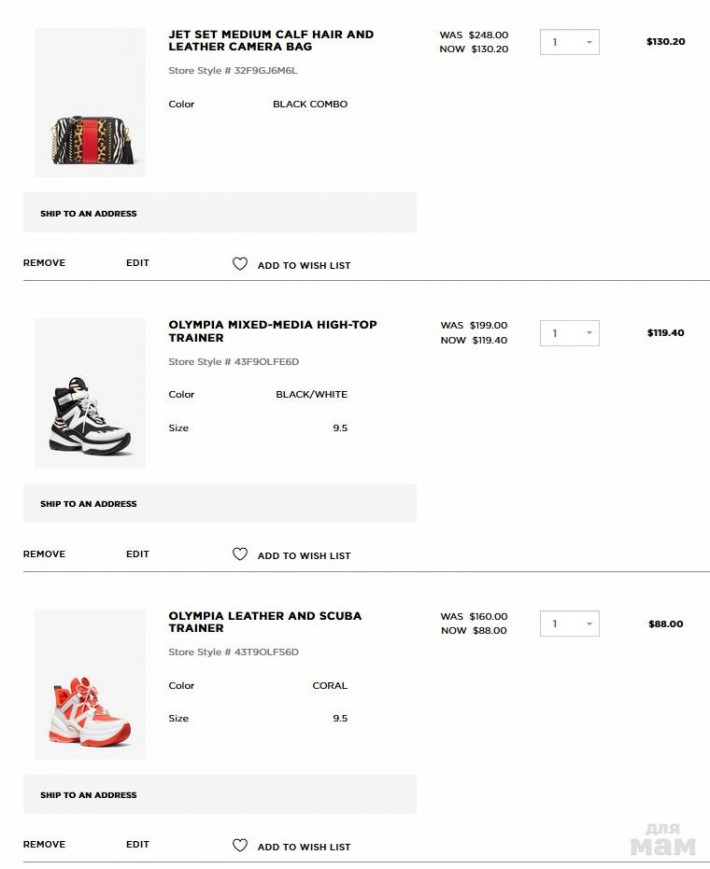The height and width of the screenshot is (869, 710).
Task: Open the Jet Set Medium Calf Hair title link
Action: tap(271, 40)
